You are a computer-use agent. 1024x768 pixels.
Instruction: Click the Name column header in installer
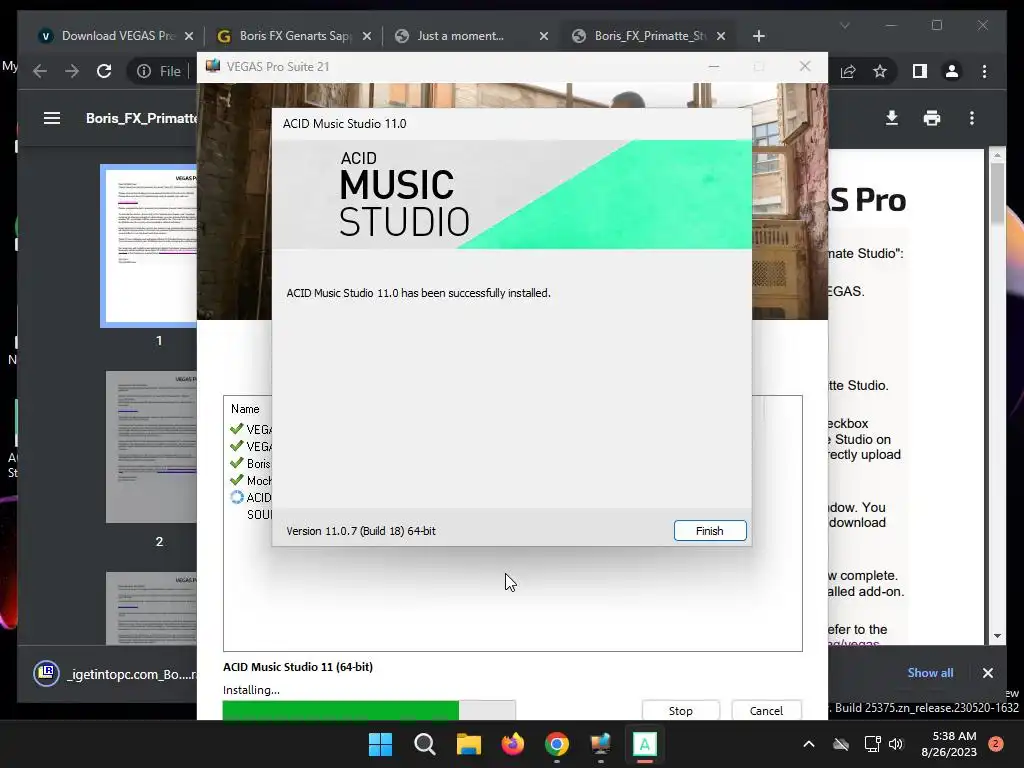[245, 409]
